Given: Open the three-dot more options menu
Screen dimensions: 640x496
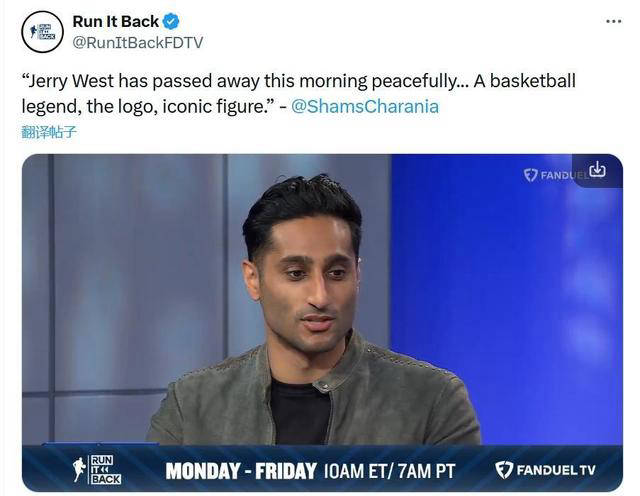Looking at the screenshot, I should pos(613,21).
